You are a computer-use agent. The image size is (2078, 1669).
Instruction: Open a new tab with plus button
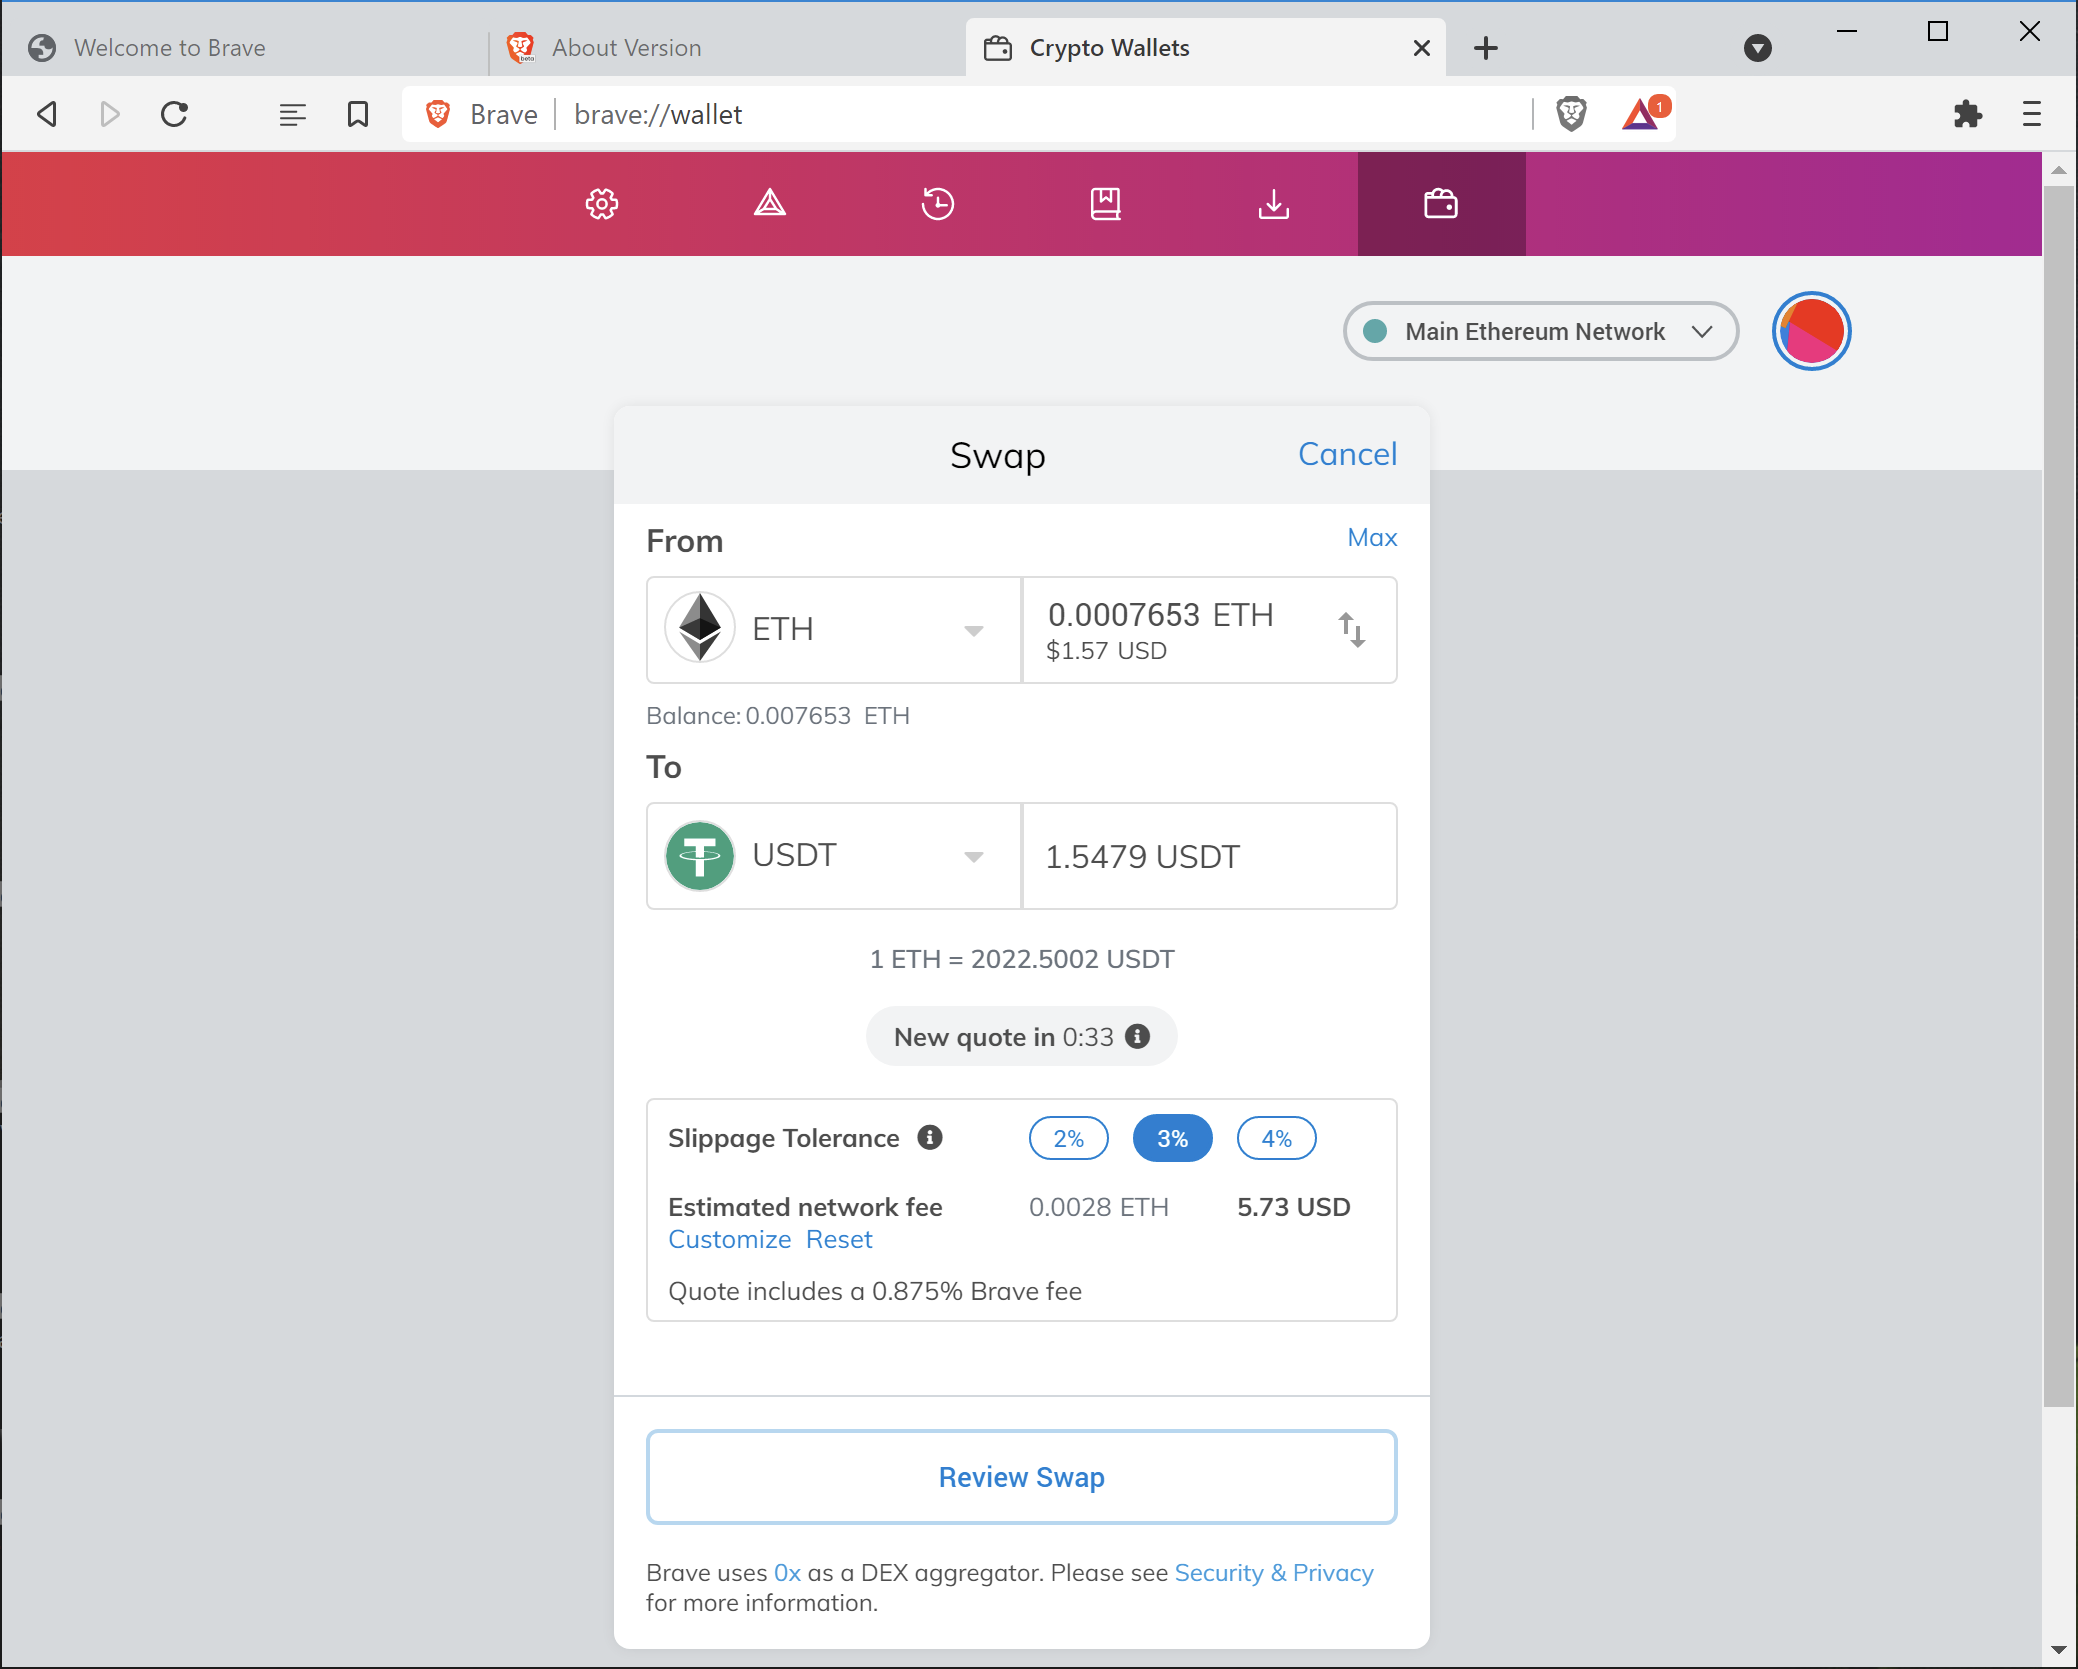[1486, 48]
